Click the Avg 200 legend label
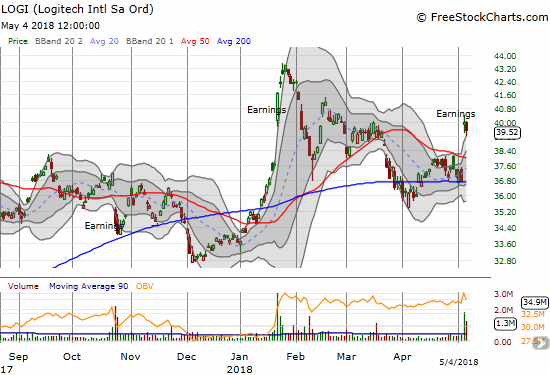 234,41
